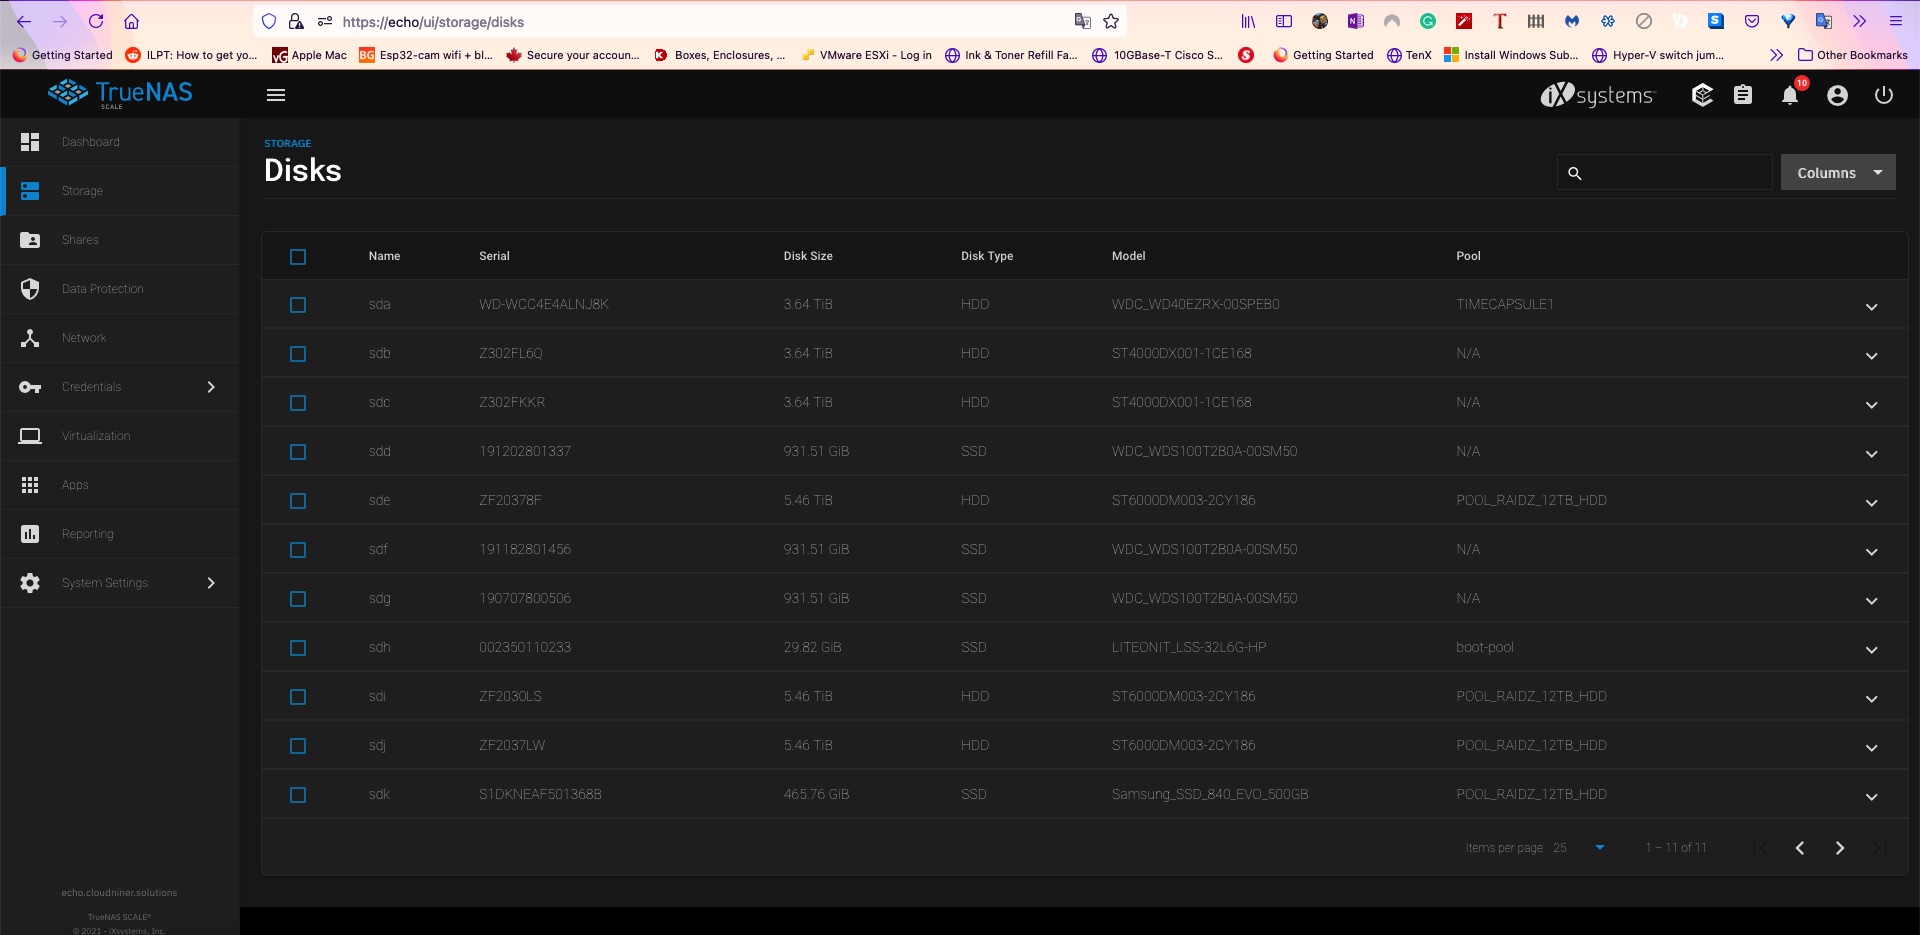The height and width of the screenshot is (935, 1920).
Task: Open the Shares menu item
Action: pyautogui.click(x=120, y=240)
